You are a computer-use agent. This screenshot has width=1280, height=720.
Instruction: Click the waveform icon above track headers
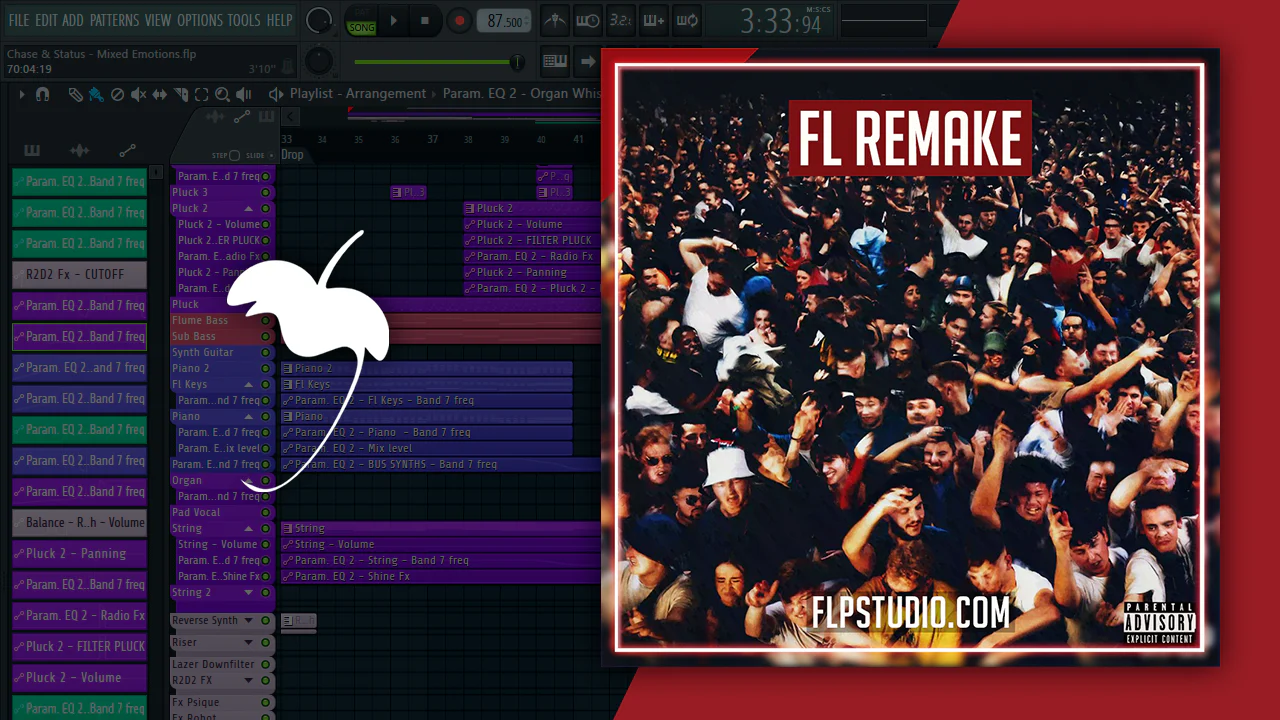pos(214,117)
